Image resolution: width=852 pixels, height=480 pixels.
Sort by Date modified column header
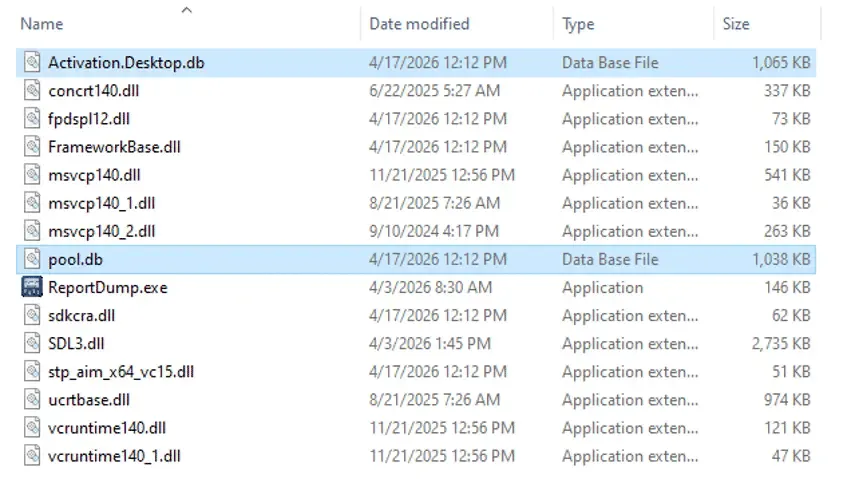tap(419, 24)
